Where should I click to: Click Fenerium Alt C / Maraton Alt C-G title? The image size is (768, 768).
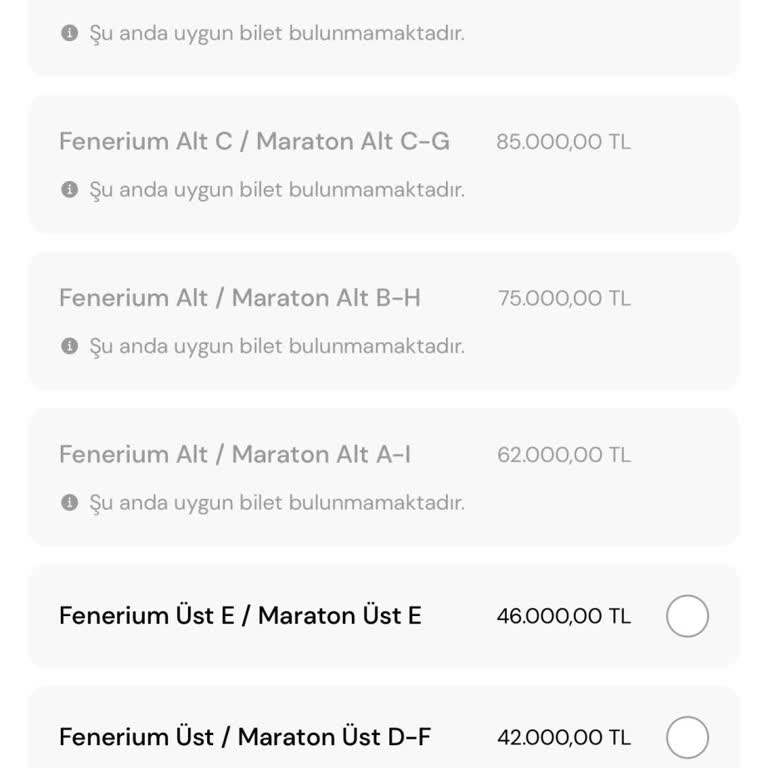coord(254,141)
